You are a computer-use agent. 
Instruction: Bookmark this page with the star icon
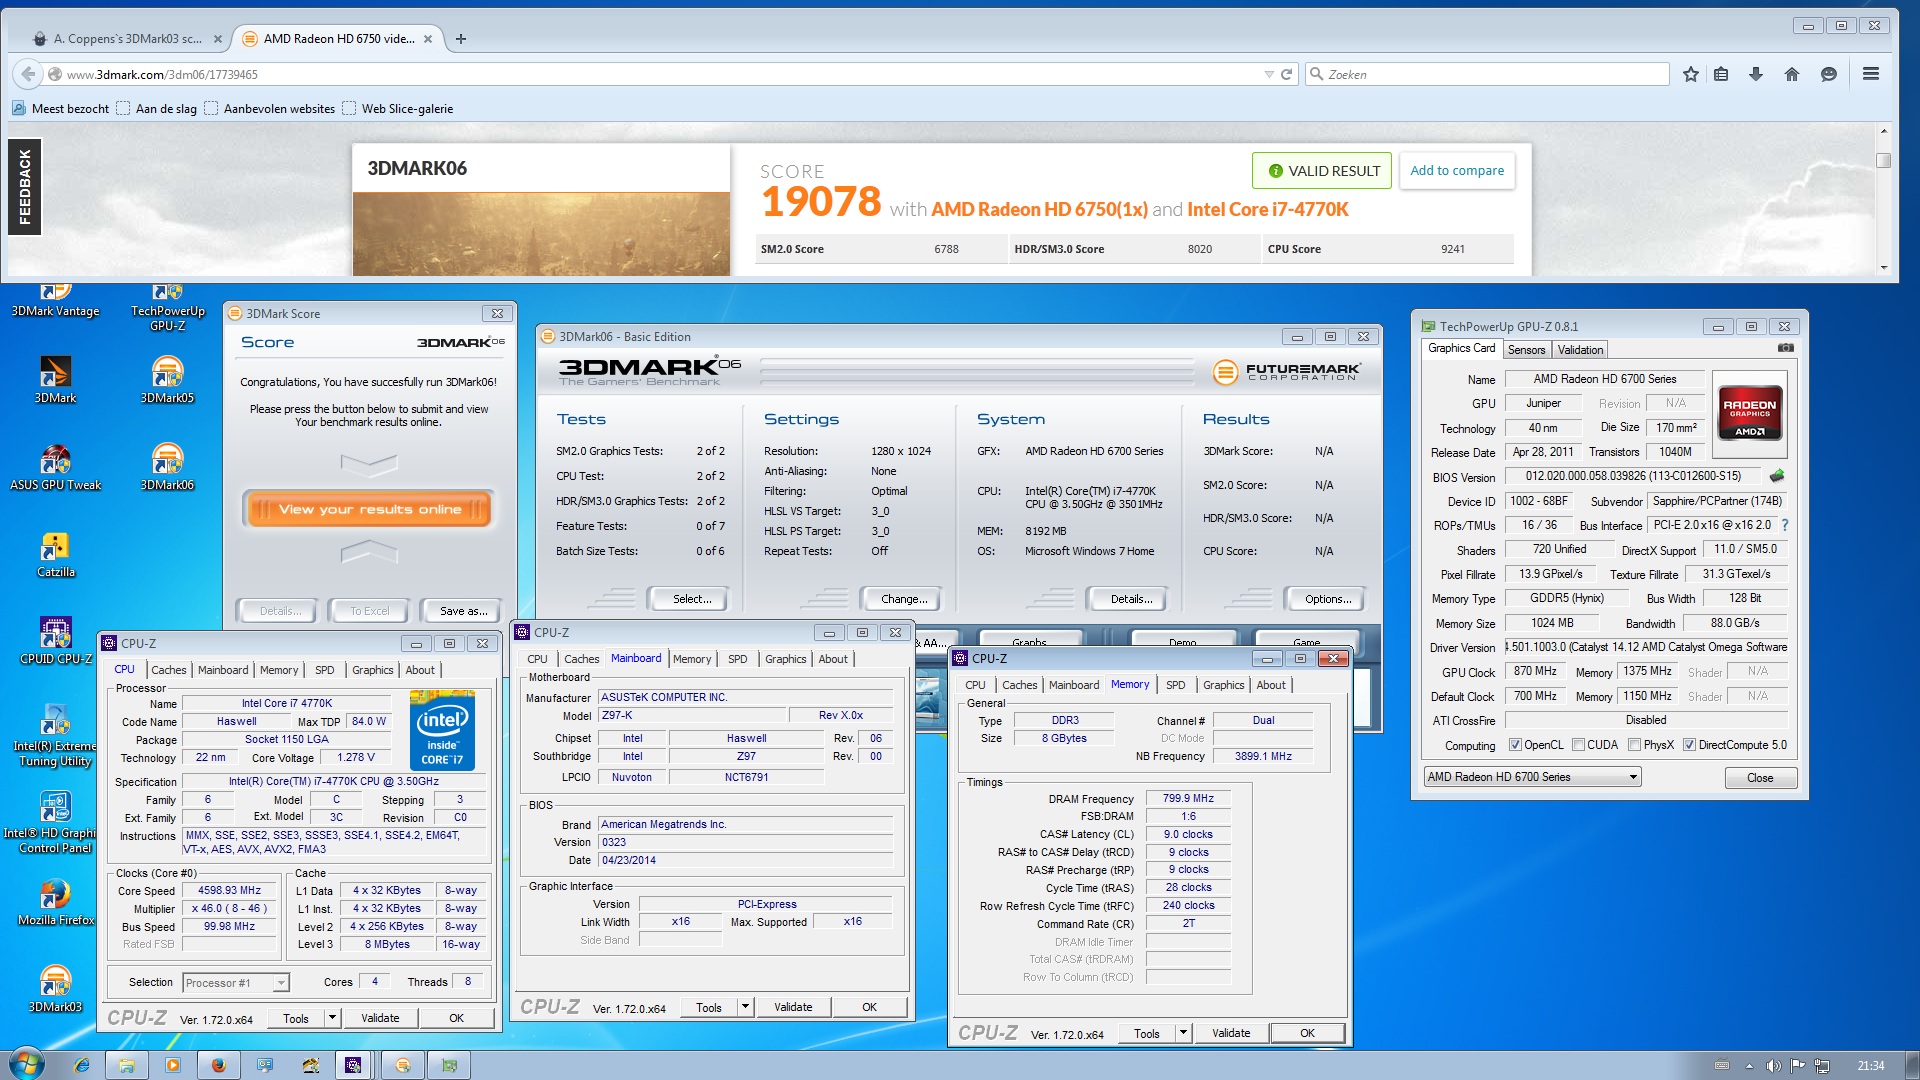(x=1691, y=74)
